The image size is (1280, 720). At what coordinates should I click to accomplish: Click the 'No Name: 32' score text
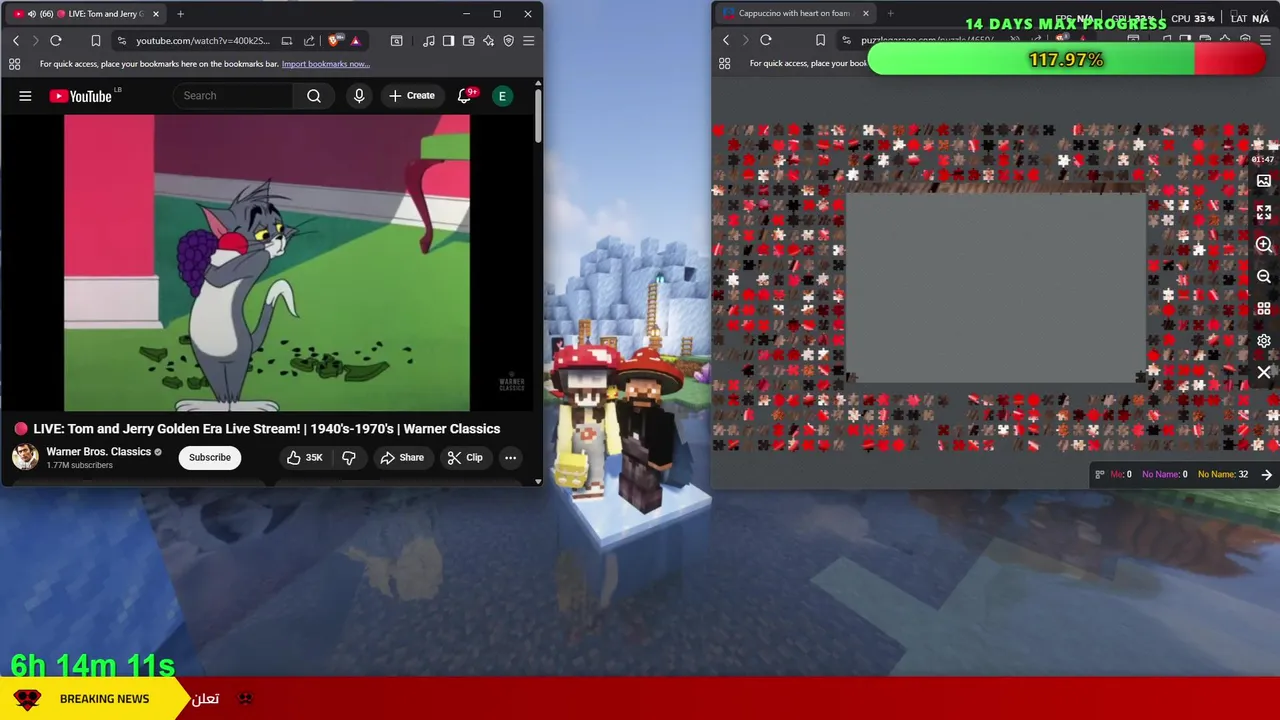1223,475
